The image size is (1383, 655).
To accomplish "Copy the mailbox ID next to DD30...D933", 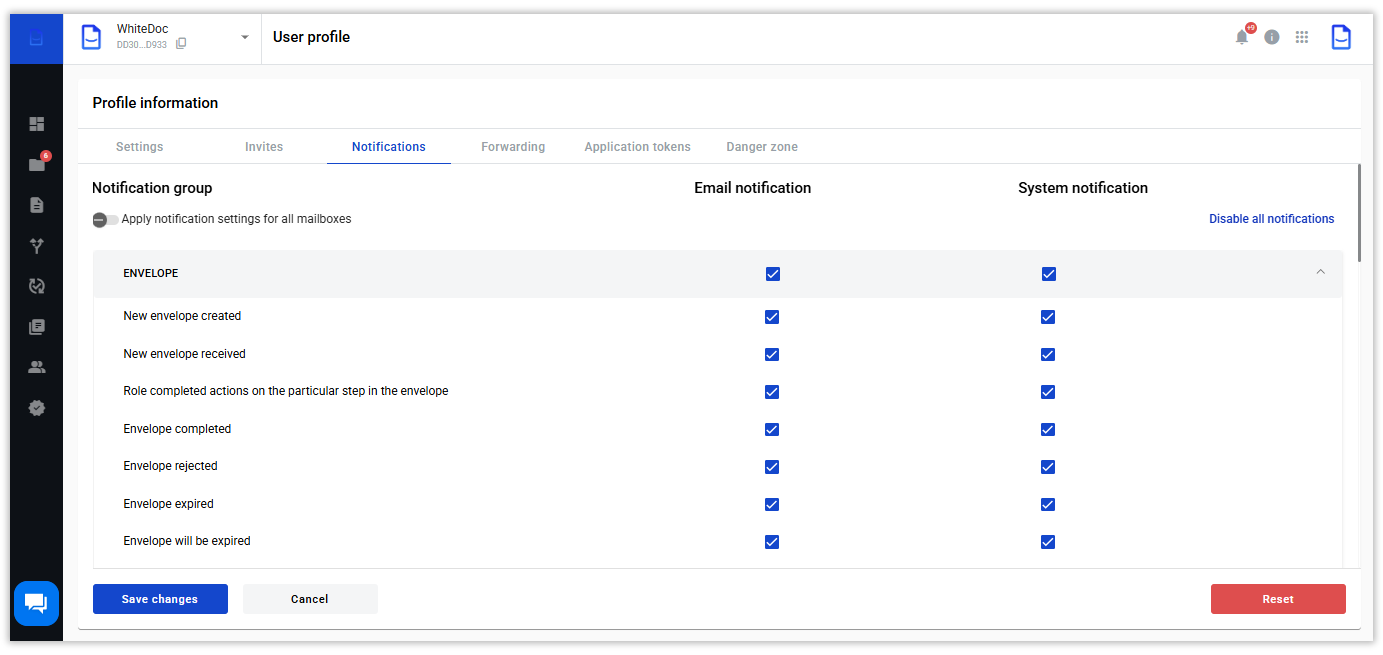I will click(x=181, y=44).
